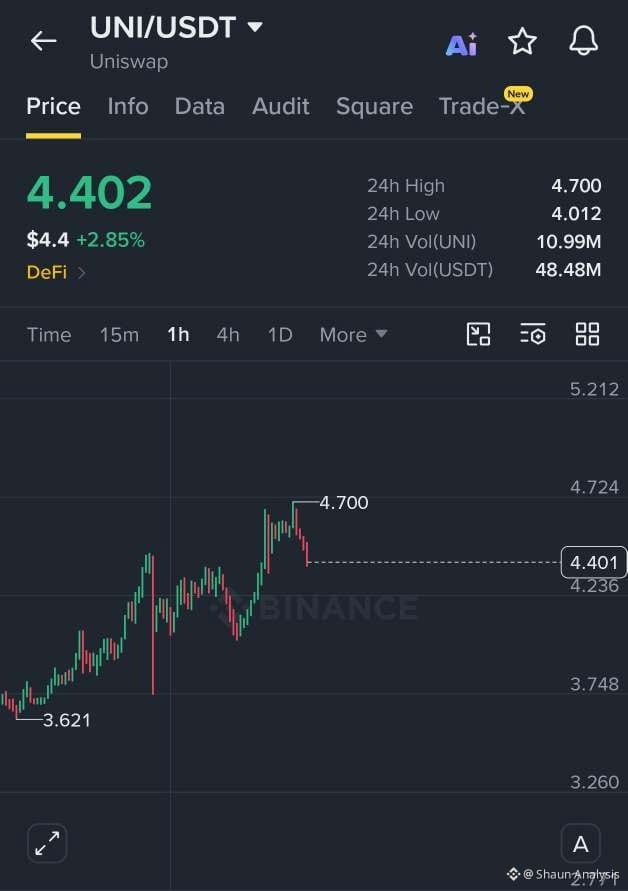Open the grid layout icon
Viewport: 628px width, 891px height.
click(587, 334)
